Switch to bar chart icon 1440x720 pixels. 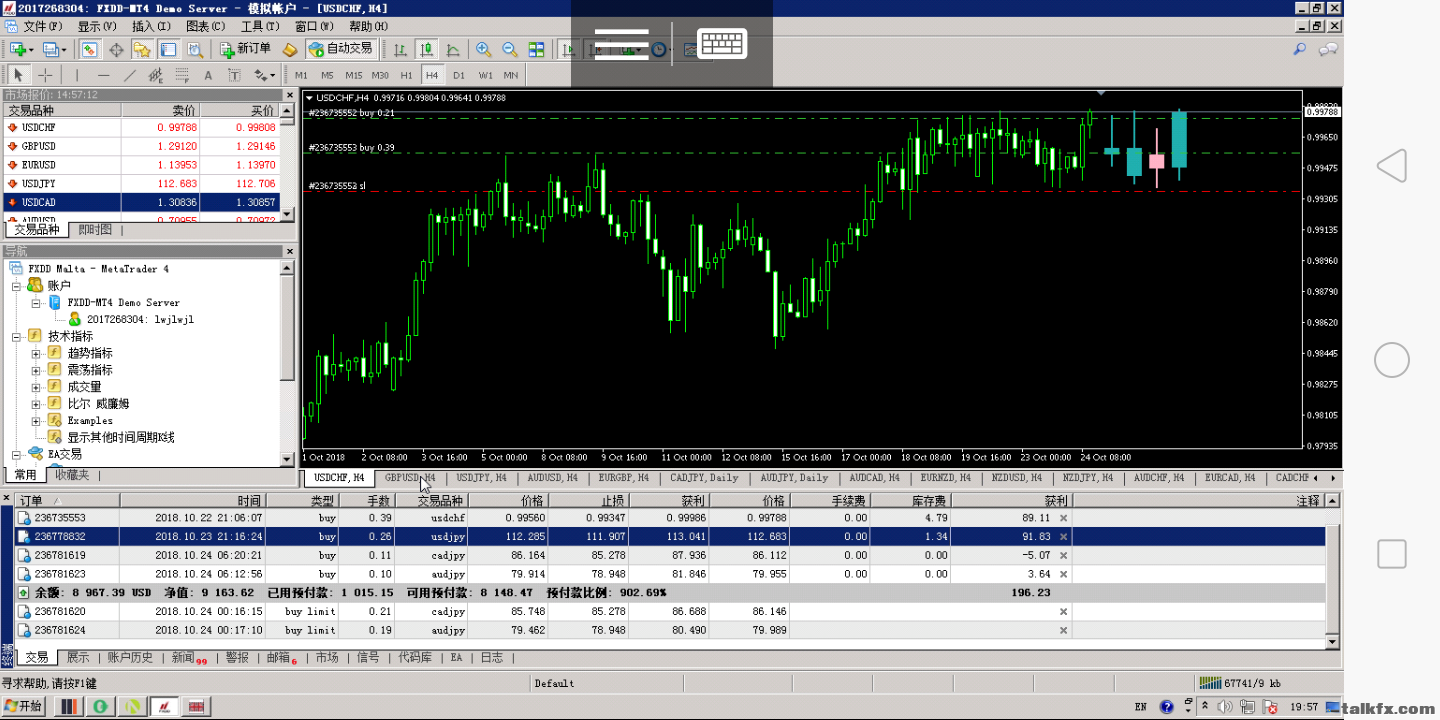coord(400,49)
